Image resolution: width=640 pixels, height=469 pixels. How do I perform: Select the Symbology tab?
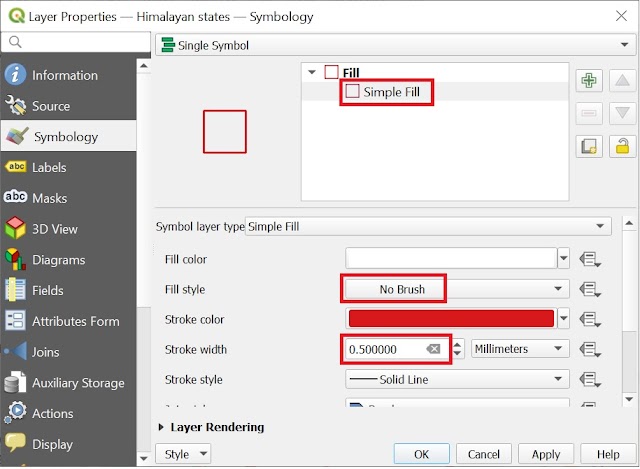[68, 136]
